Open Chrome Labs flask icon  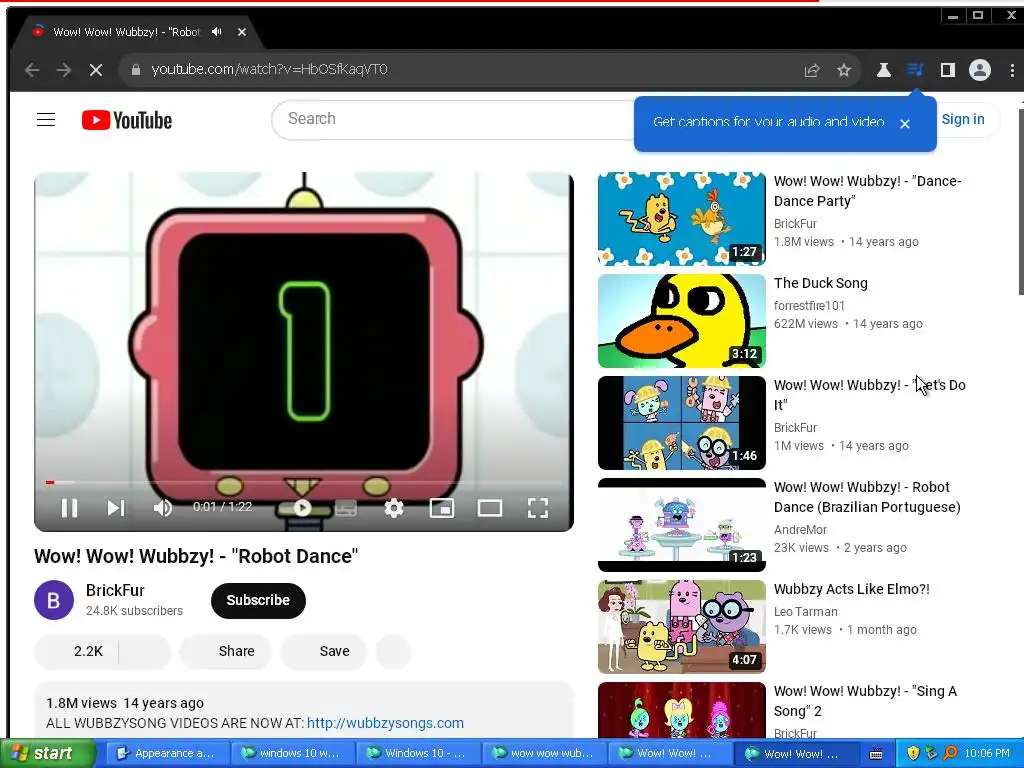(x=884, y=70)
